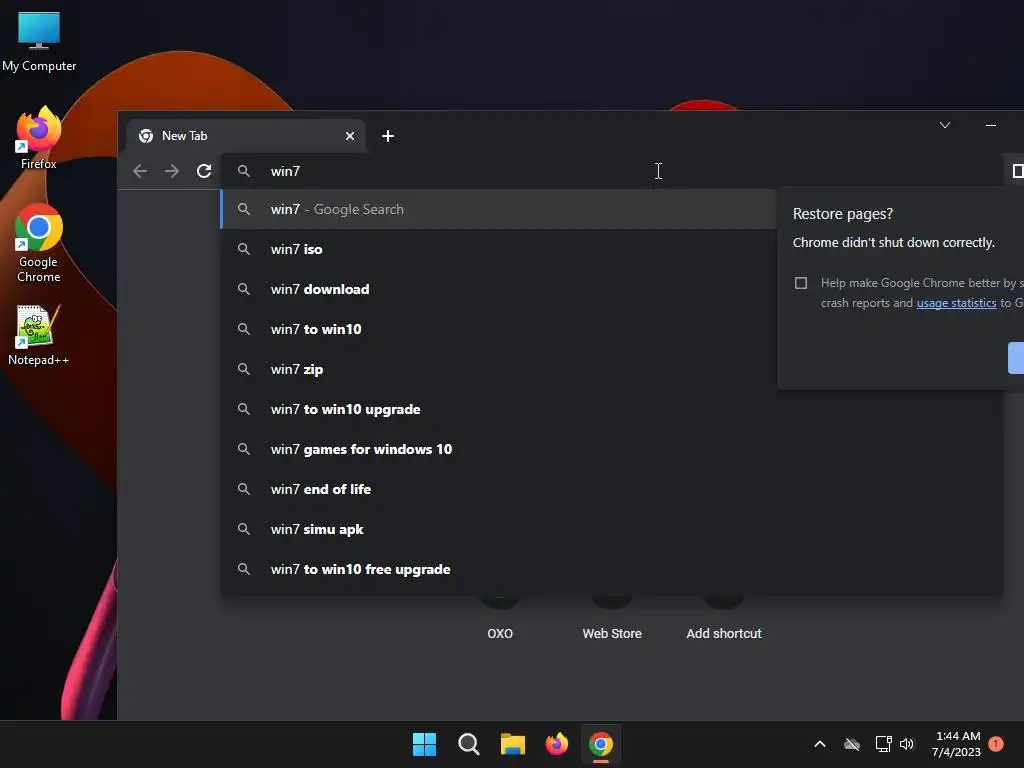Choose the win7 download suggestion
Viewport: 1024px width, 768px height.
(x=499, y=289)
